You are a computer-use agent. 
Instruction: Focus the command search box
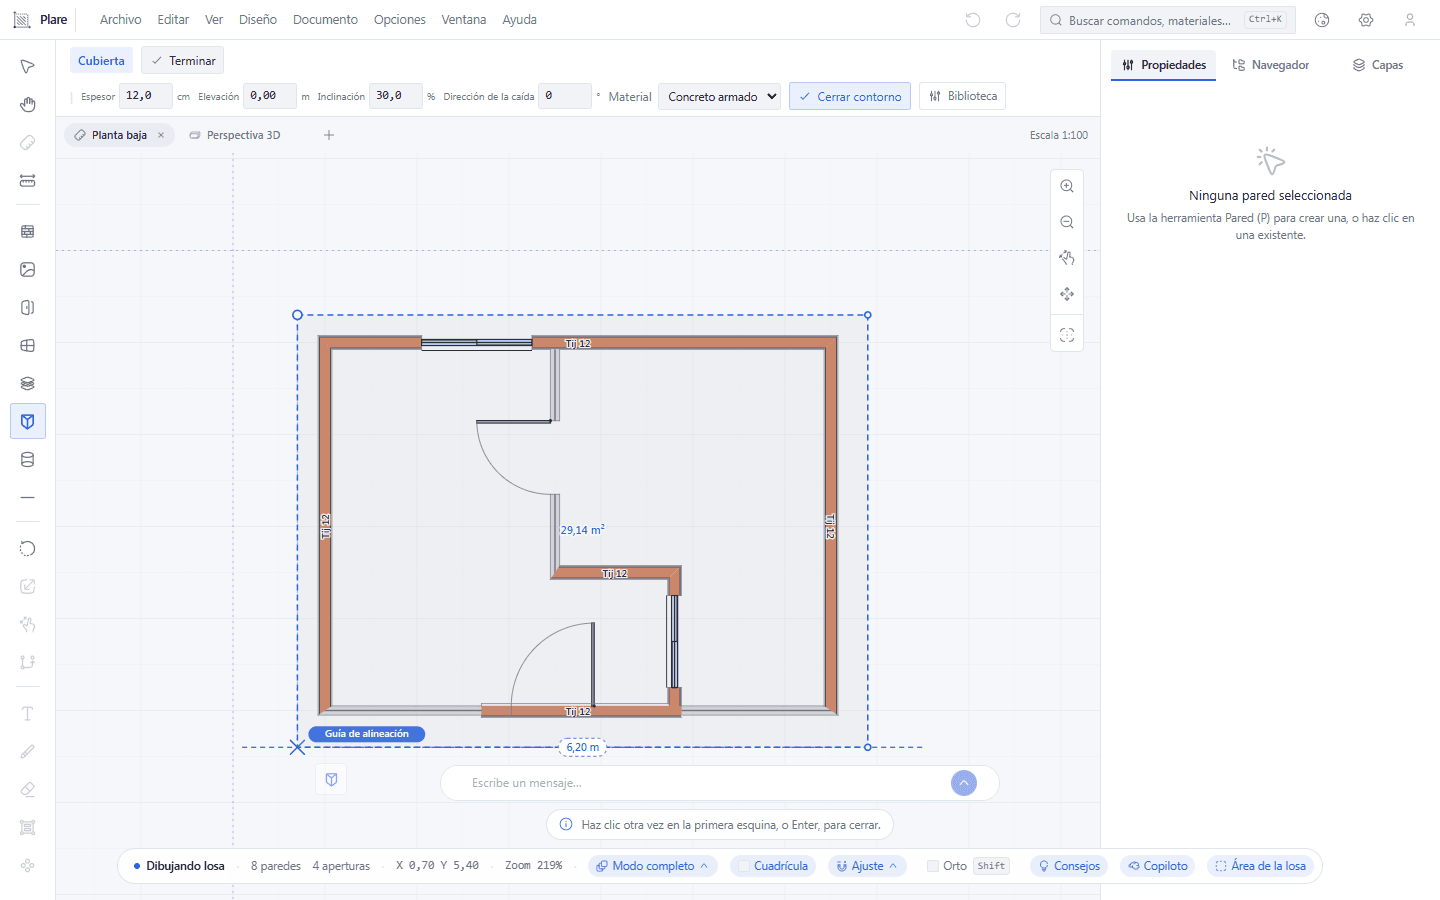click(1168, 20)
